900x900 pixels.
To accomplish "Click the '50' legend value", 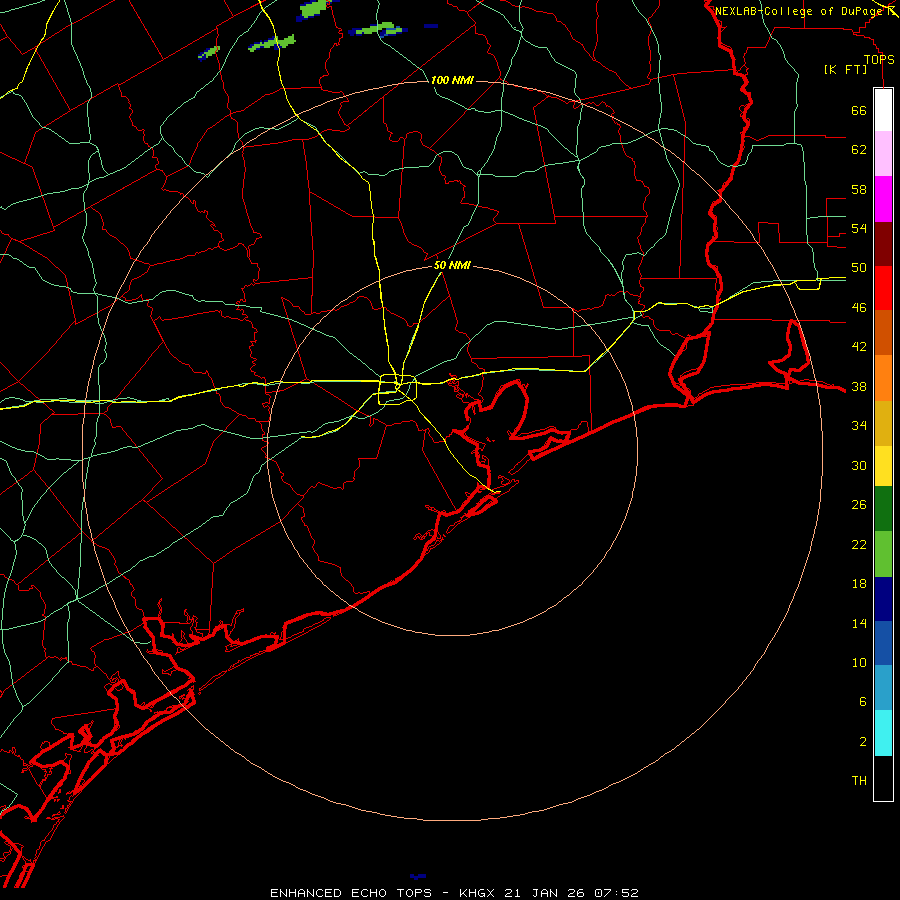I will (859, 268).
